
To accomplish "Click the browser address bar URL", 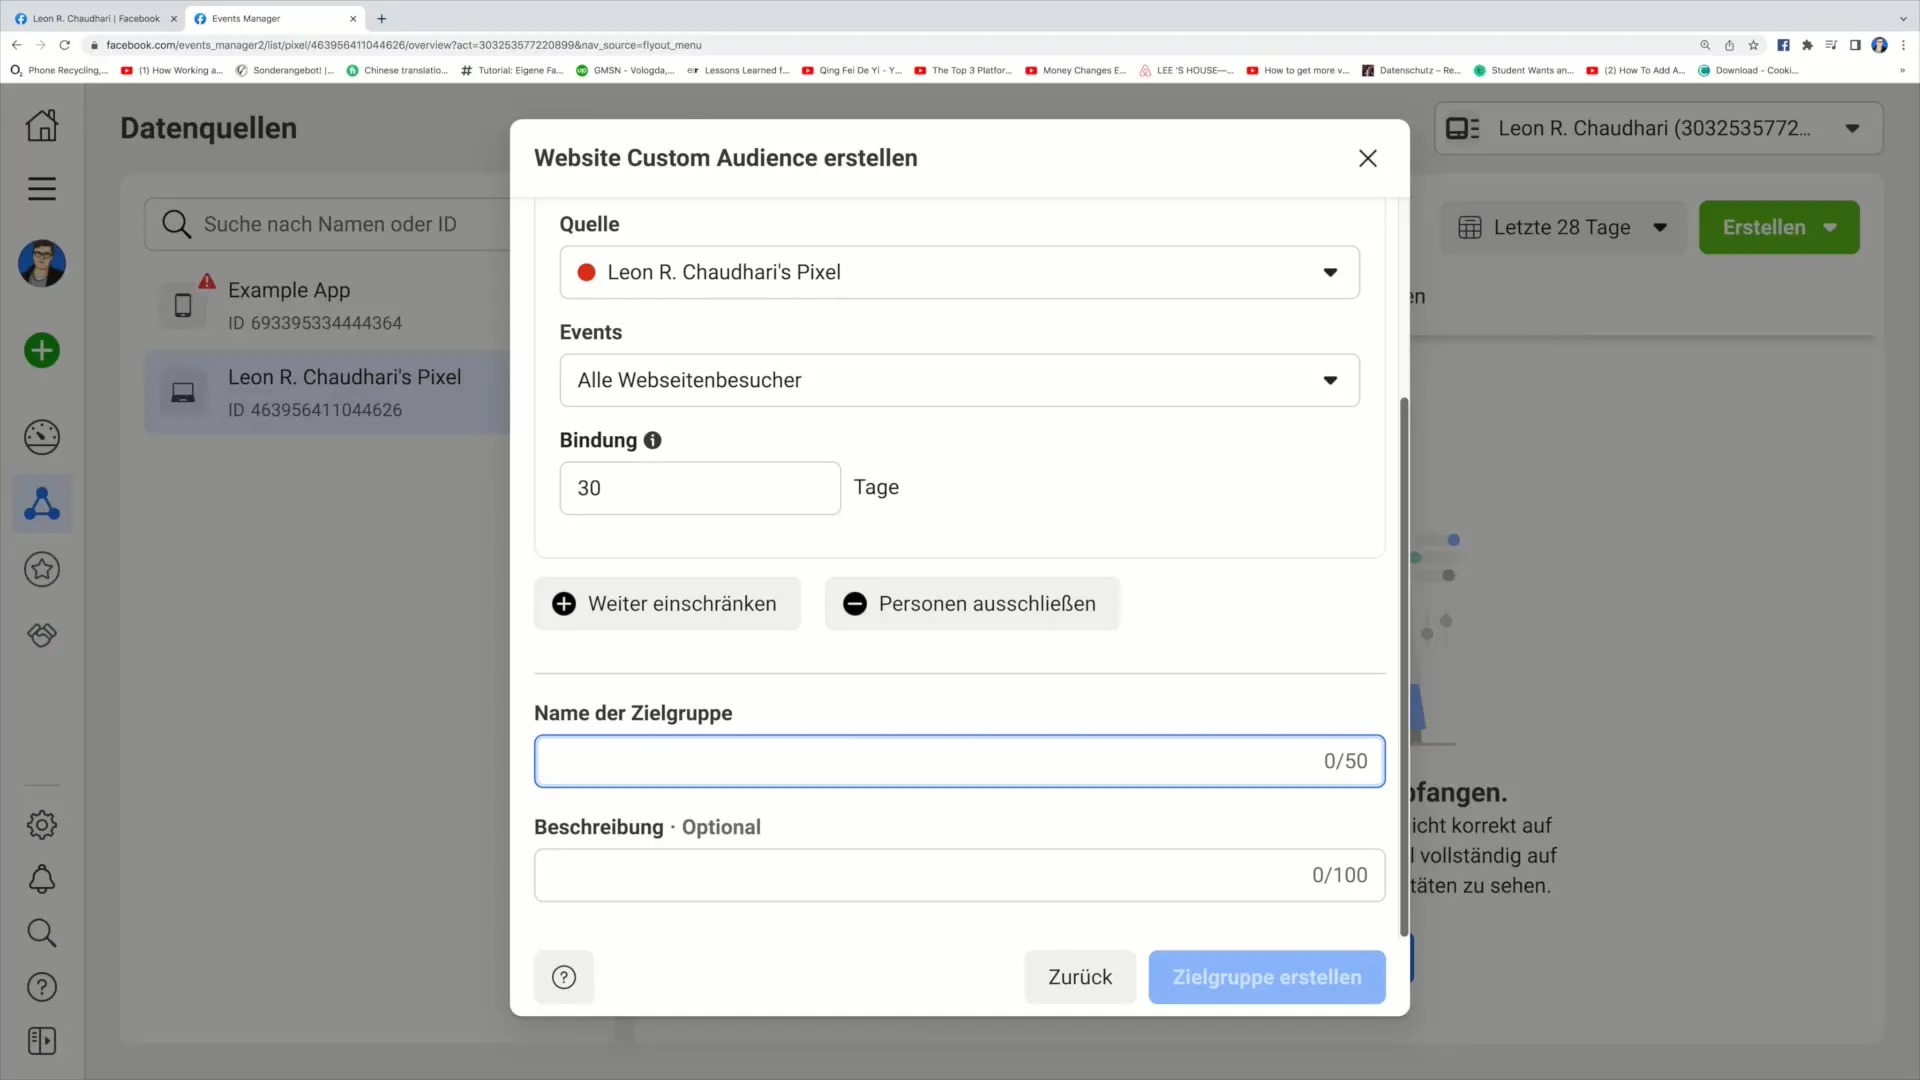I will [x=404, y=45].
